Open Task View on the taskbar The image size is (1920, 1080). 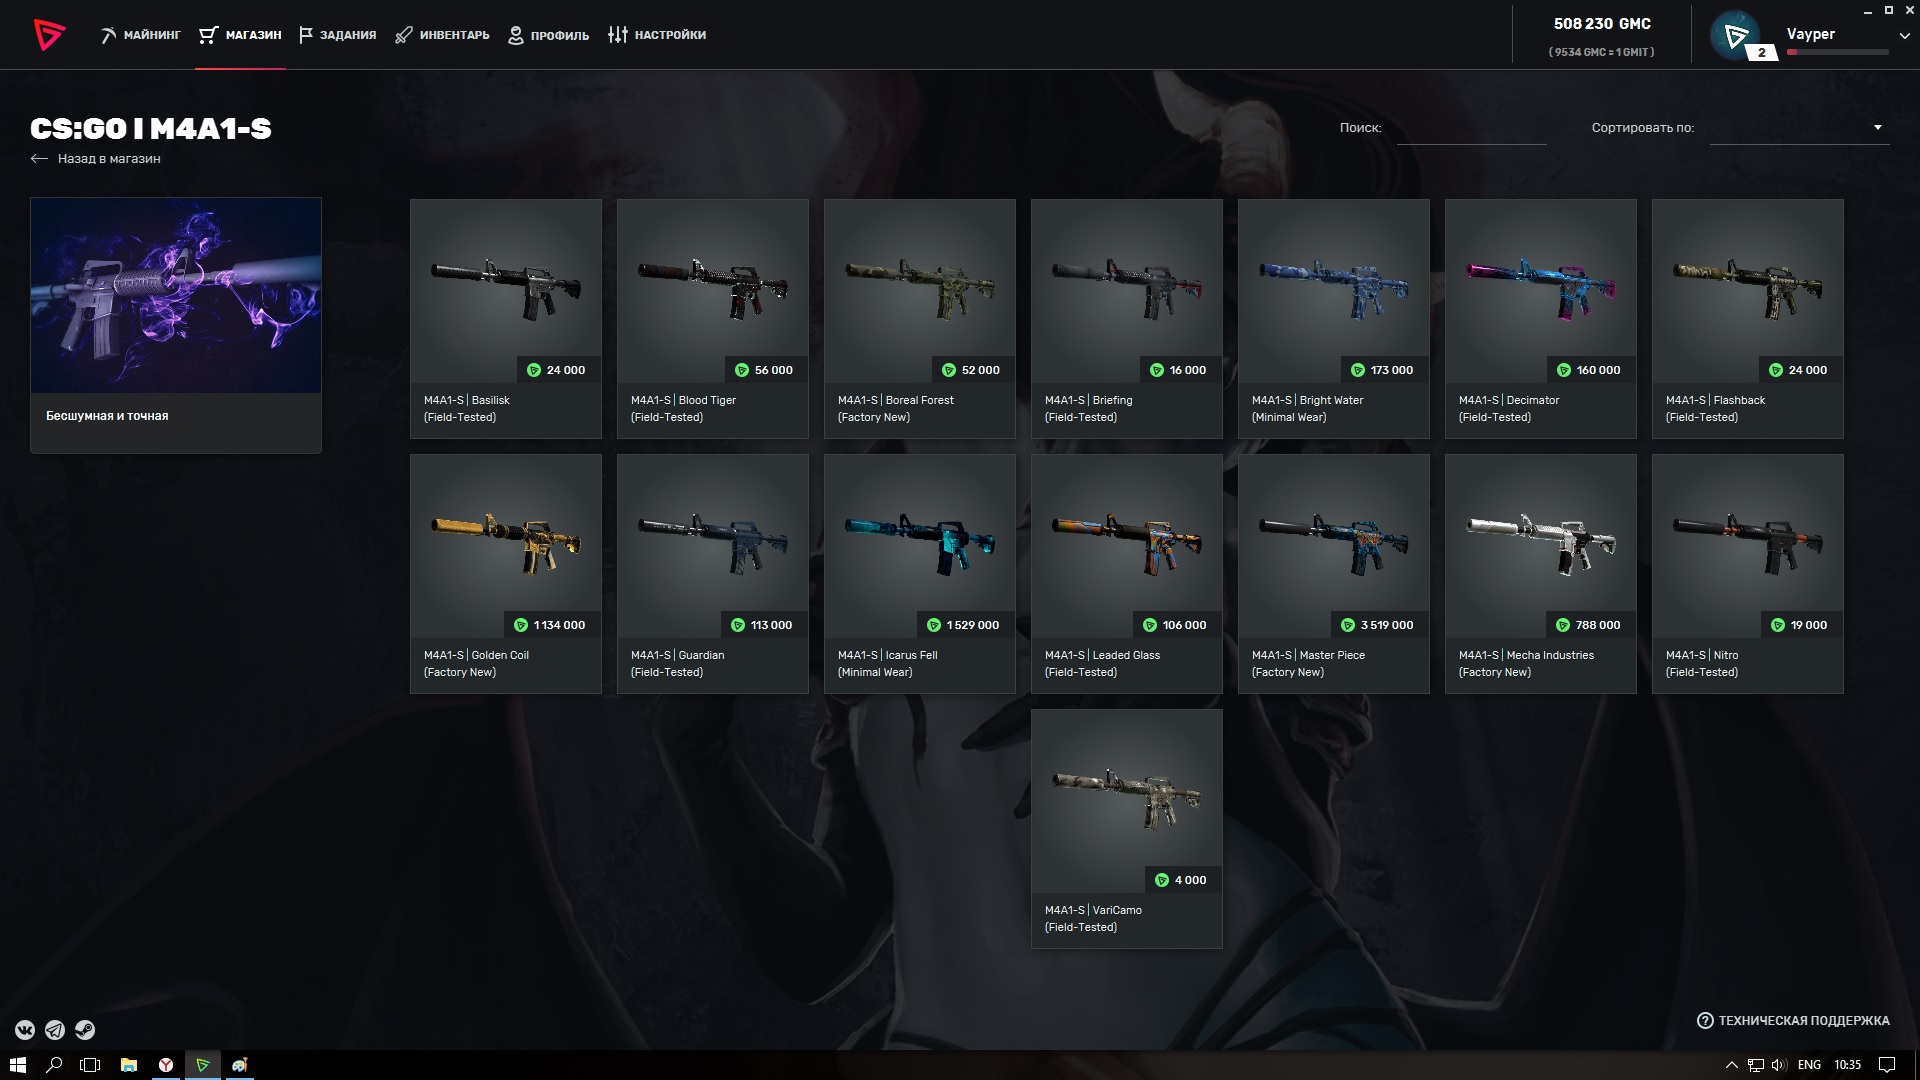tap(90, 1065)
